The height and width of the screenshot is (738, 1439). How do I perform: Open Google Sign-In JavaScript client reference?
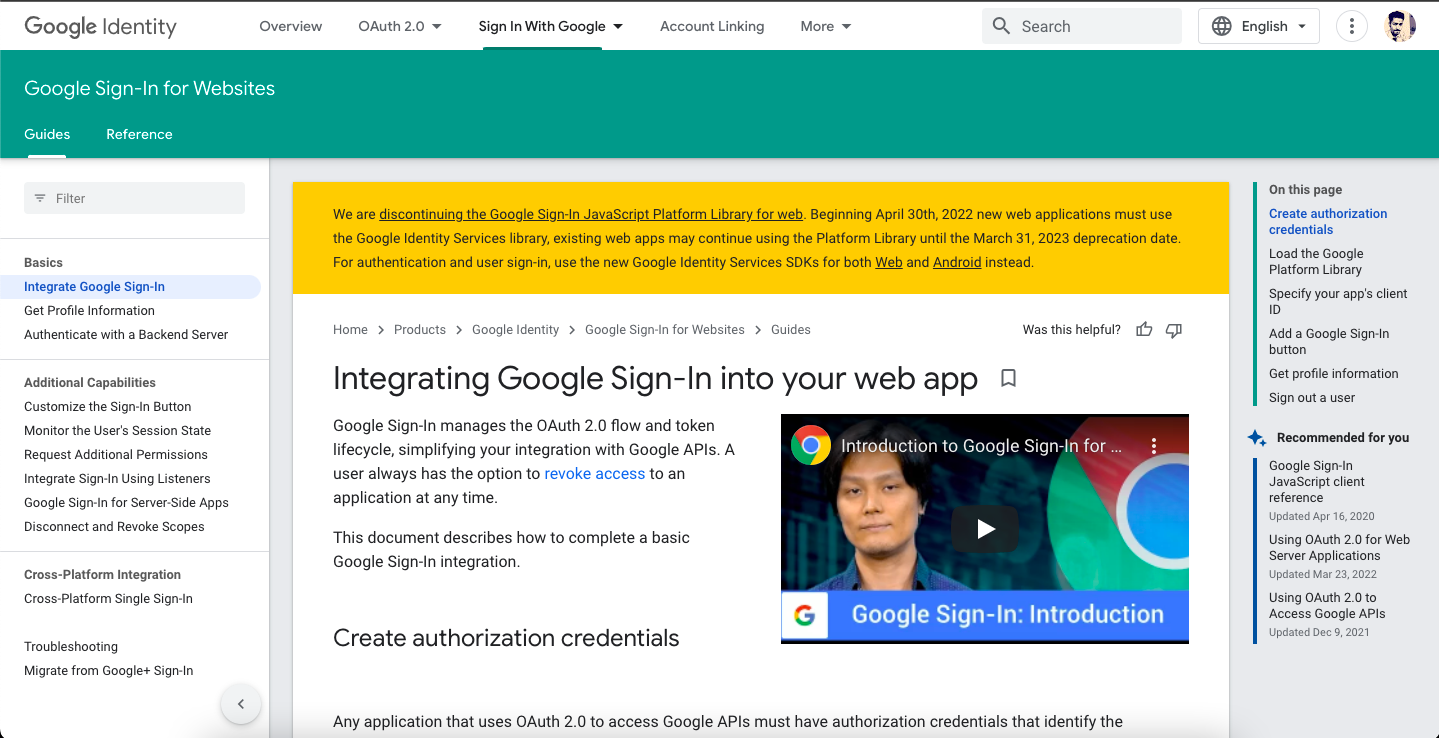point(1317,482)
